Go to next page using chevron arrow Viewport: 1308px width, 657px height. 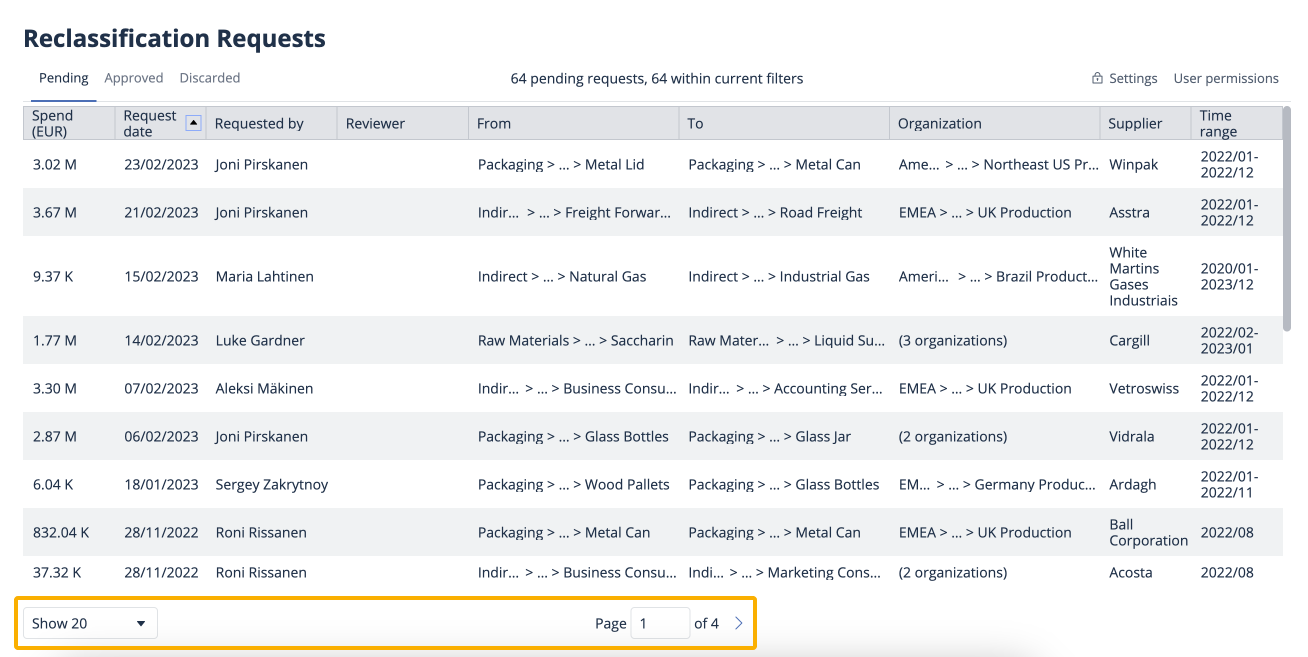pos(739,623)
